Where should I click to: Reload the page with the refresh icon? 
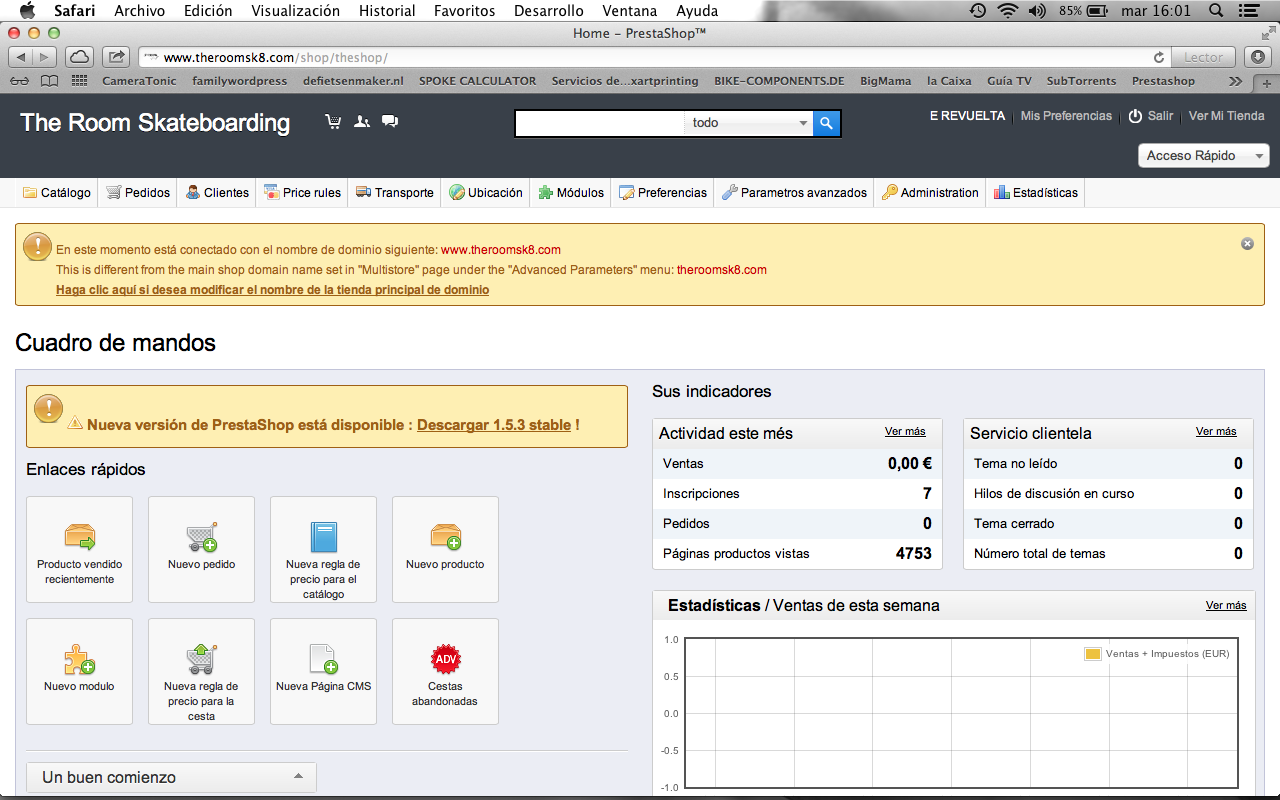(x=1159, y=57)
